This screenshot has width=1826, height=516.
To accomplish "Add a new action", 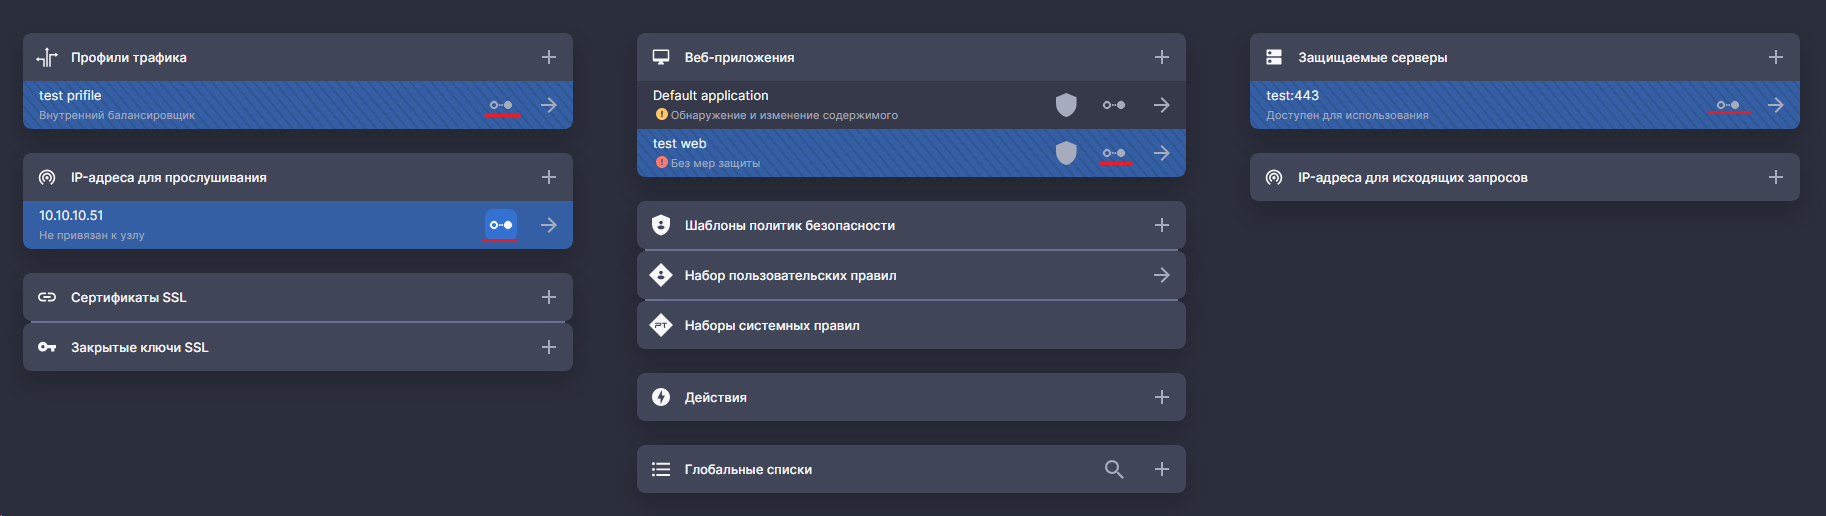I will (x=1161, y=397).
